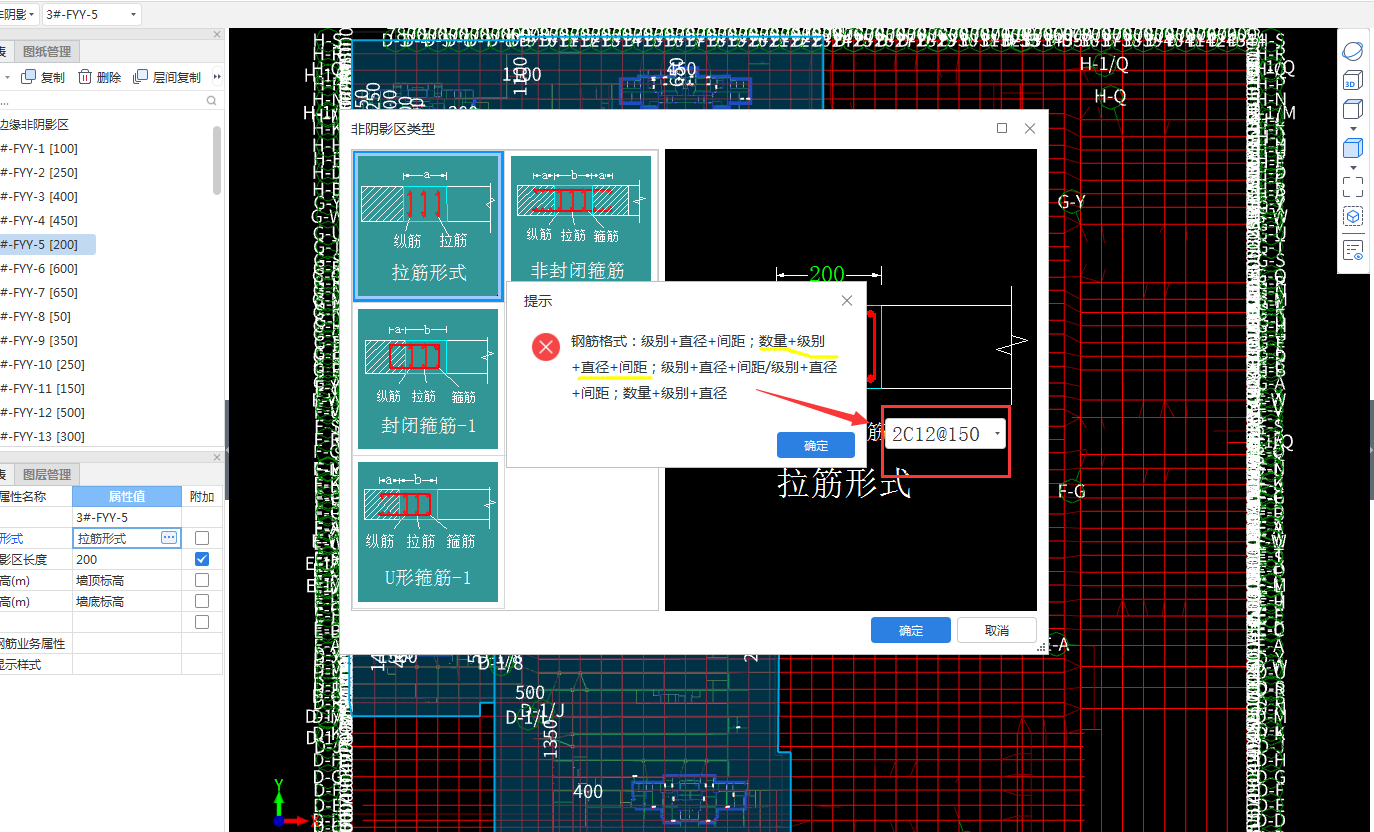Click the search magnifier icon in component list
Image resolution: width=1374 pixels, height=832 pixels.
[x=211, y=101]
